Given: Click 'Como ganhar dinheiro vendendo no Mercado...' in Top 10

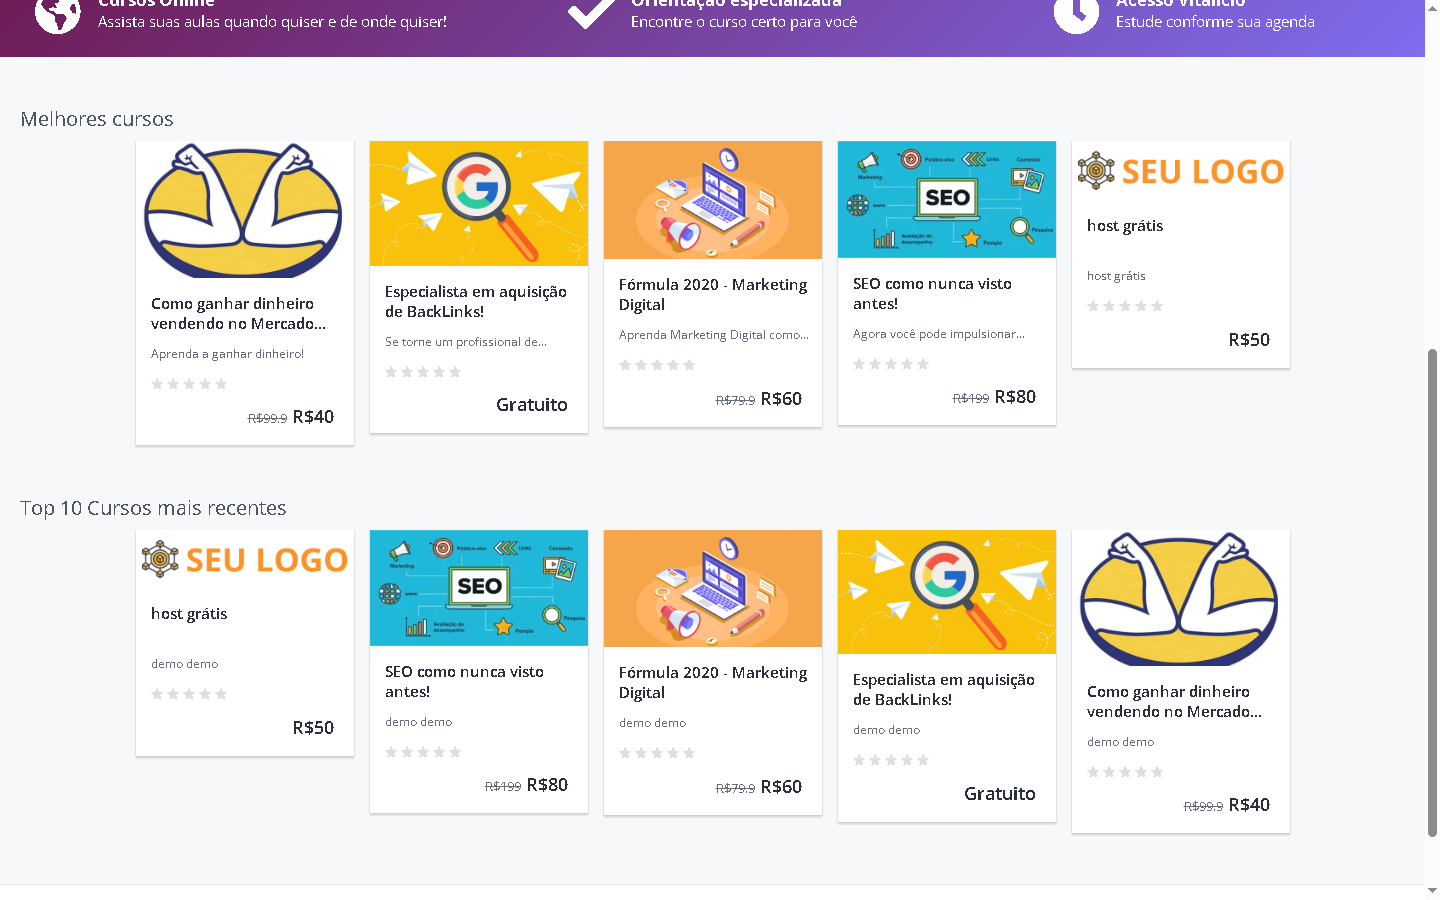Looking at the screenshot, I should (x=1174, y=701).
